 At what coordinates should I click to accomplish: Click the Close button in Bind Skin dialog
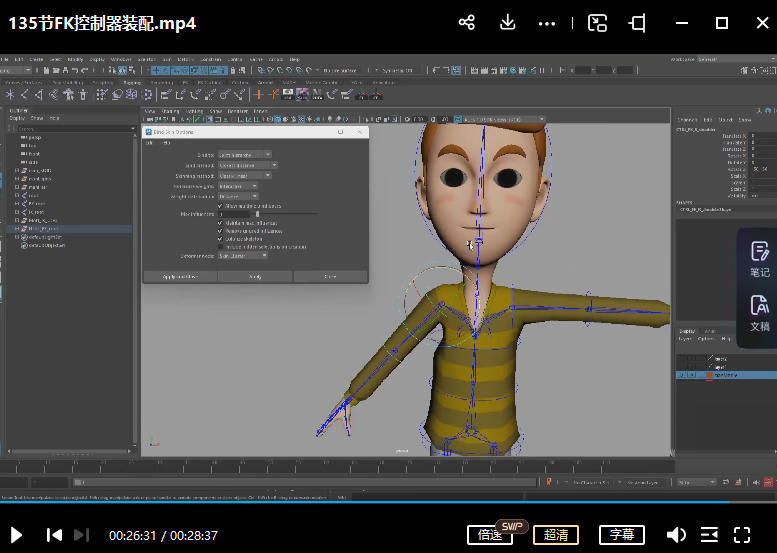pos(330,276)
